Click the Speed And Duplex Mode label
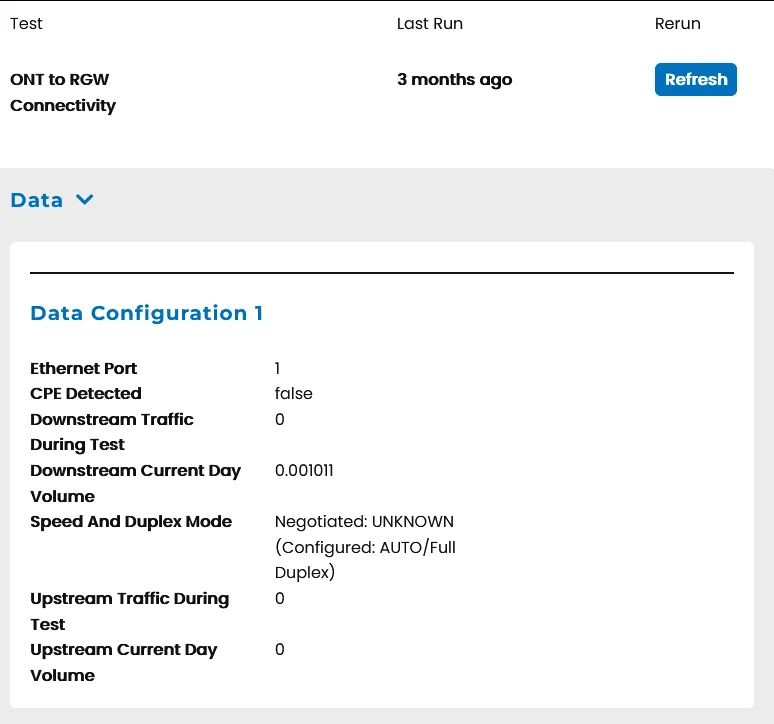Image resolution: width=774 pixels, height=724 pixels. coord(131,522)
